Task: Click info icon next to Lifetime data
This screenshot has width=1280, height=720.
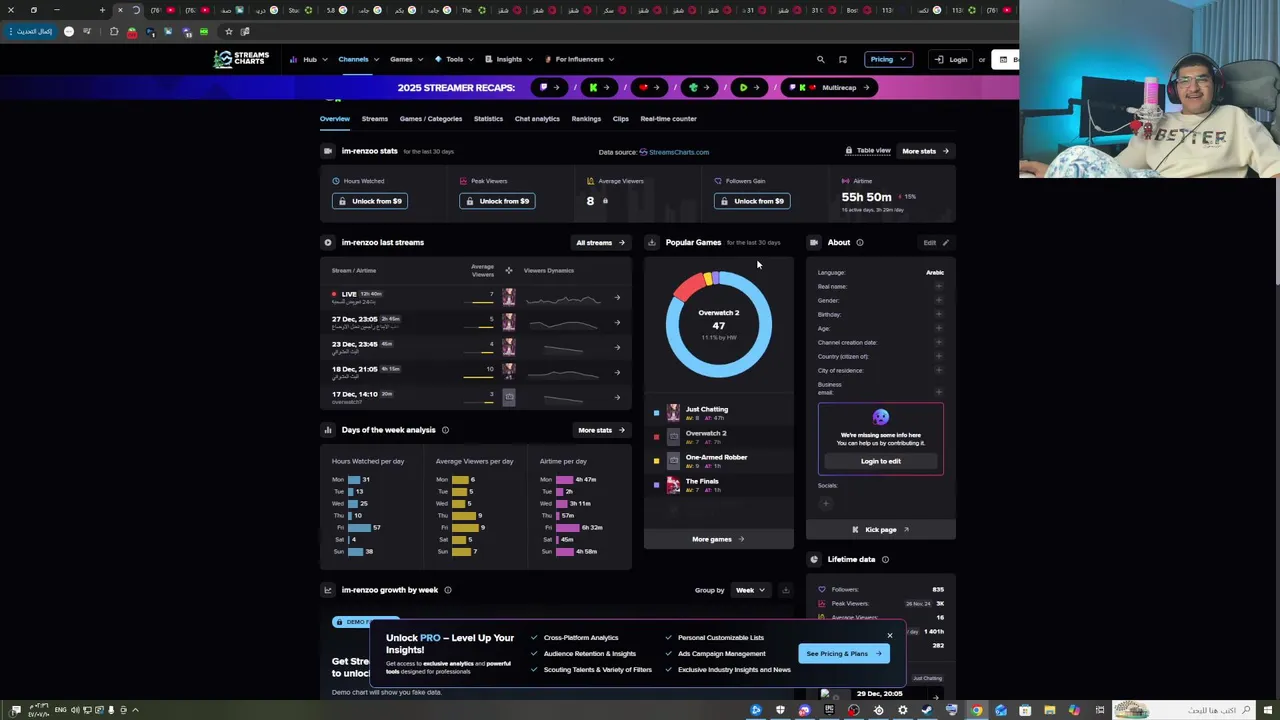Action: click(x=885, y=559)
